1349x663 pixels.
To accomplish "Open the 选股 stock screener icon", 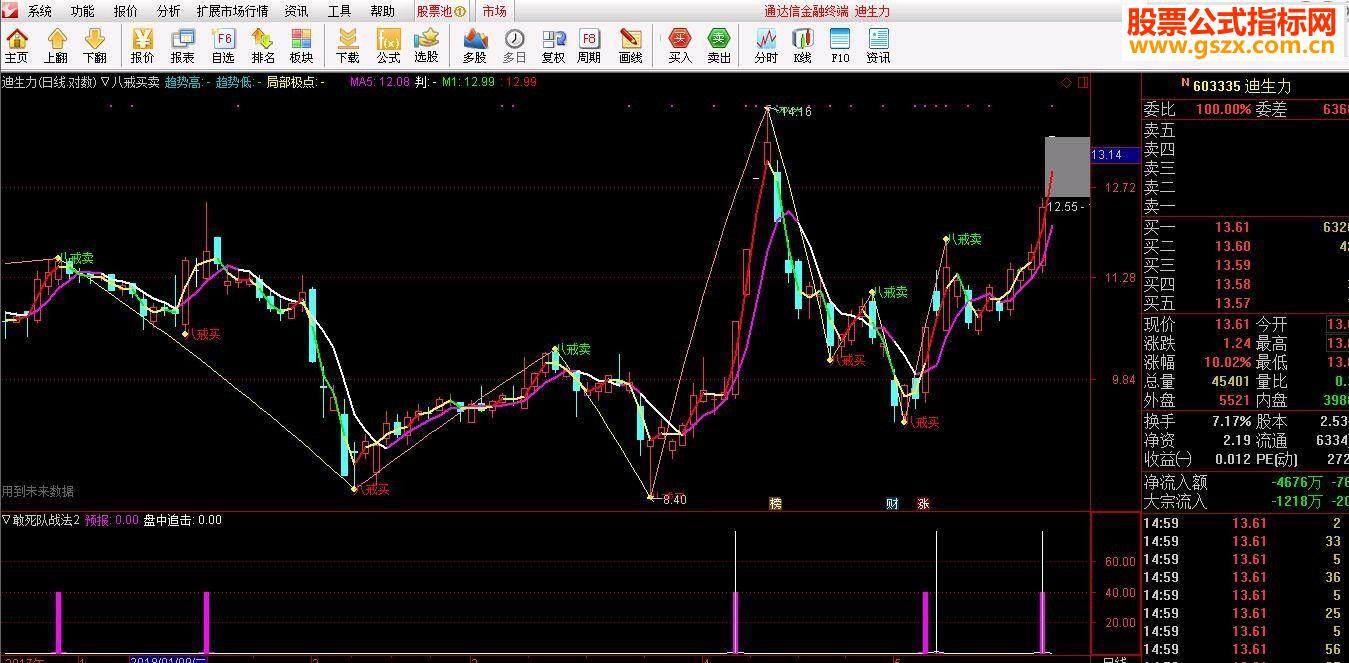I will pos(426,45).
